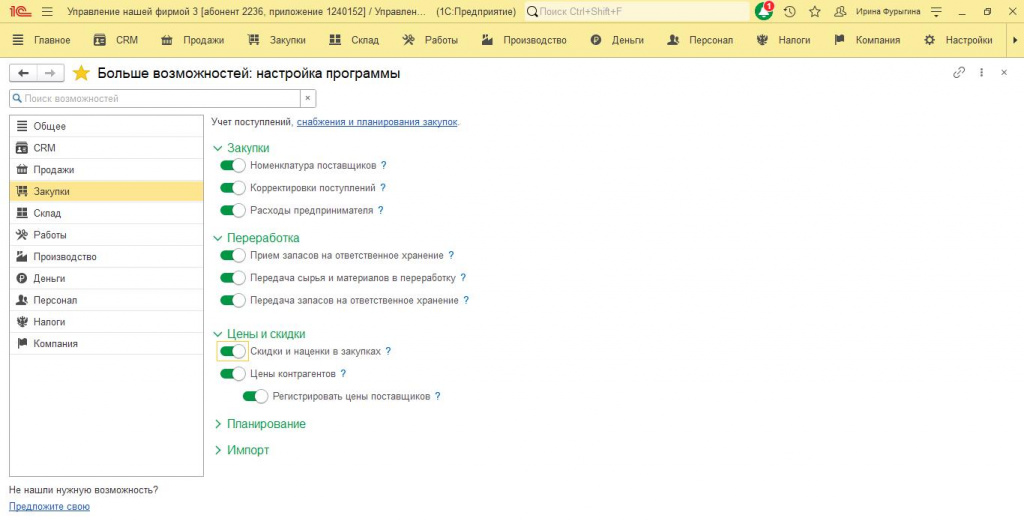Open notifications bell with red badge
Image resolution: width=1024 pixels, height=521 pixels.
click(763, 11)
